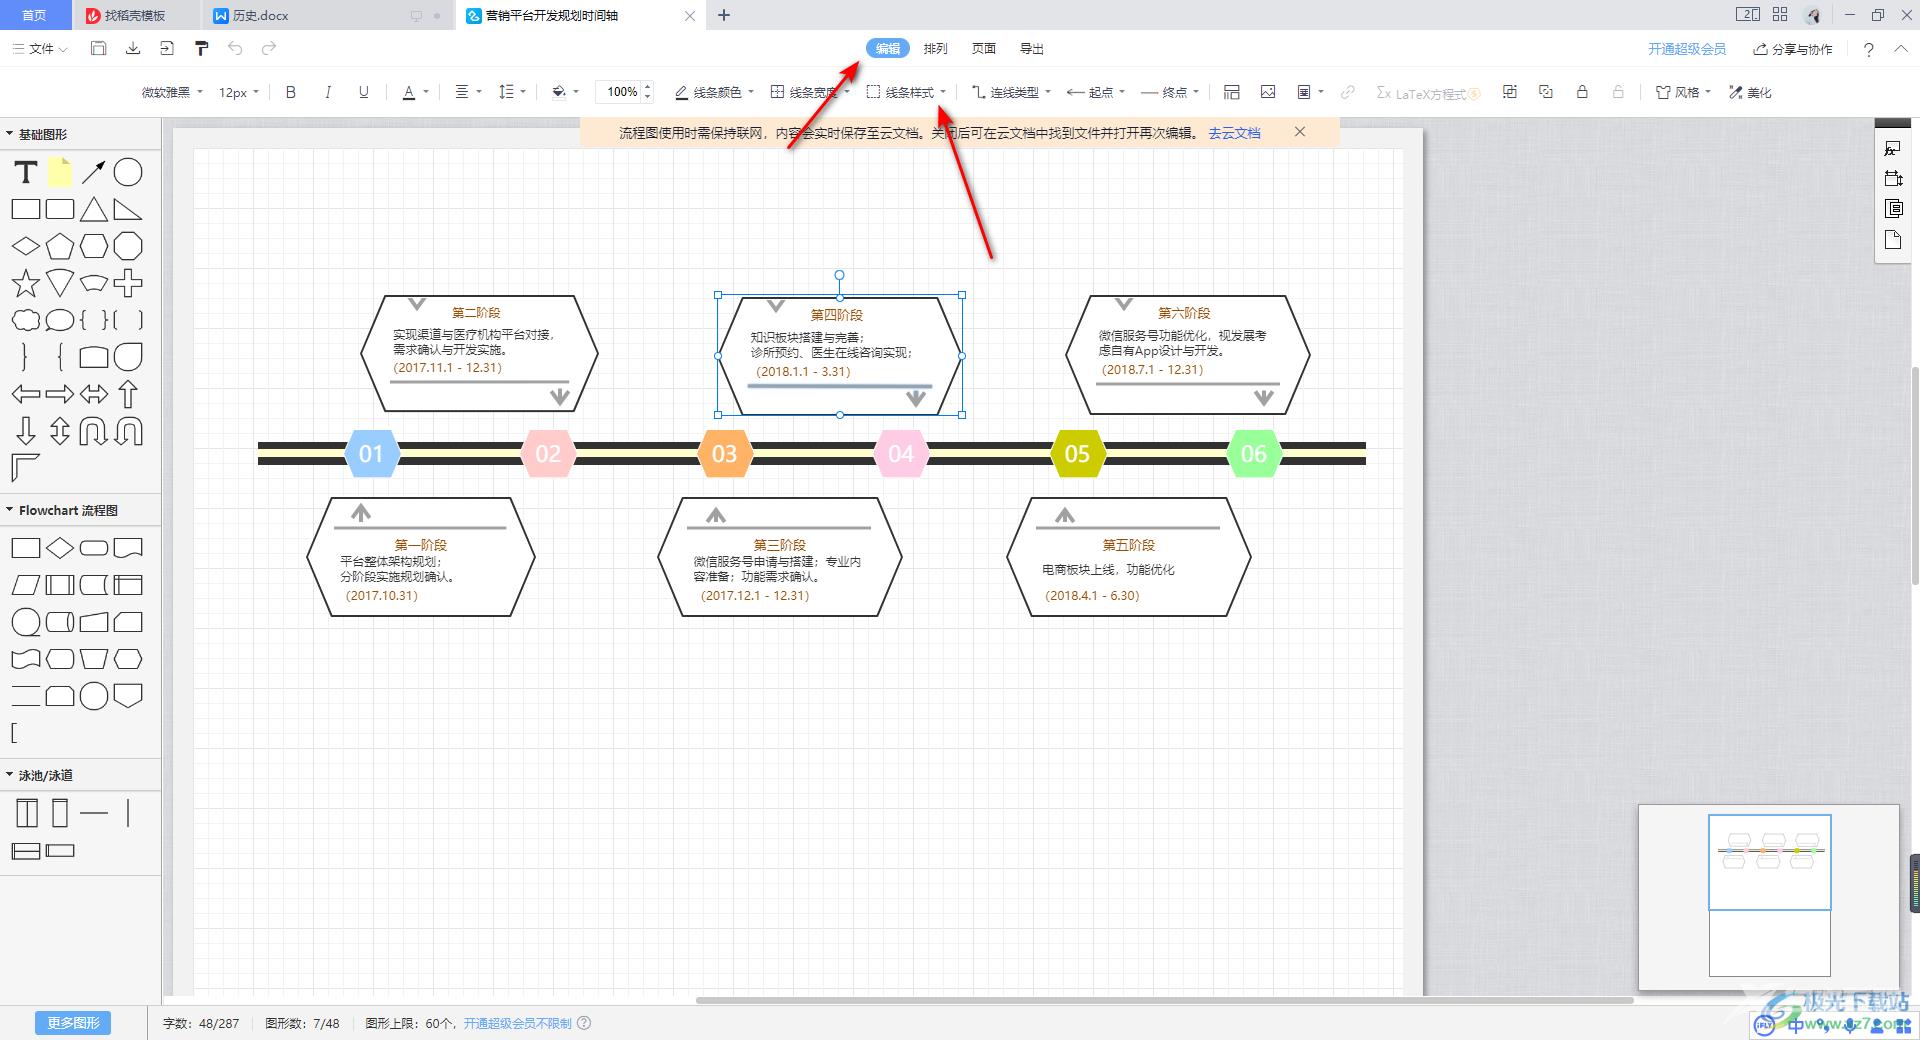Open the line spacing dropdown

[511, 92]
